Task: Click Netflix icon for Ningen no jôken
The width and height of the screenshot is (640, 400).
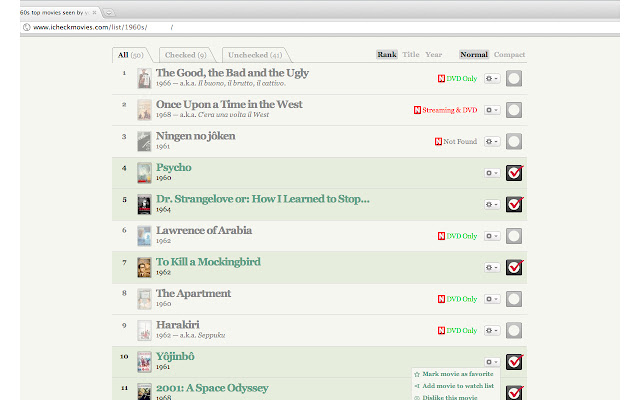Action: coord(438,142)
